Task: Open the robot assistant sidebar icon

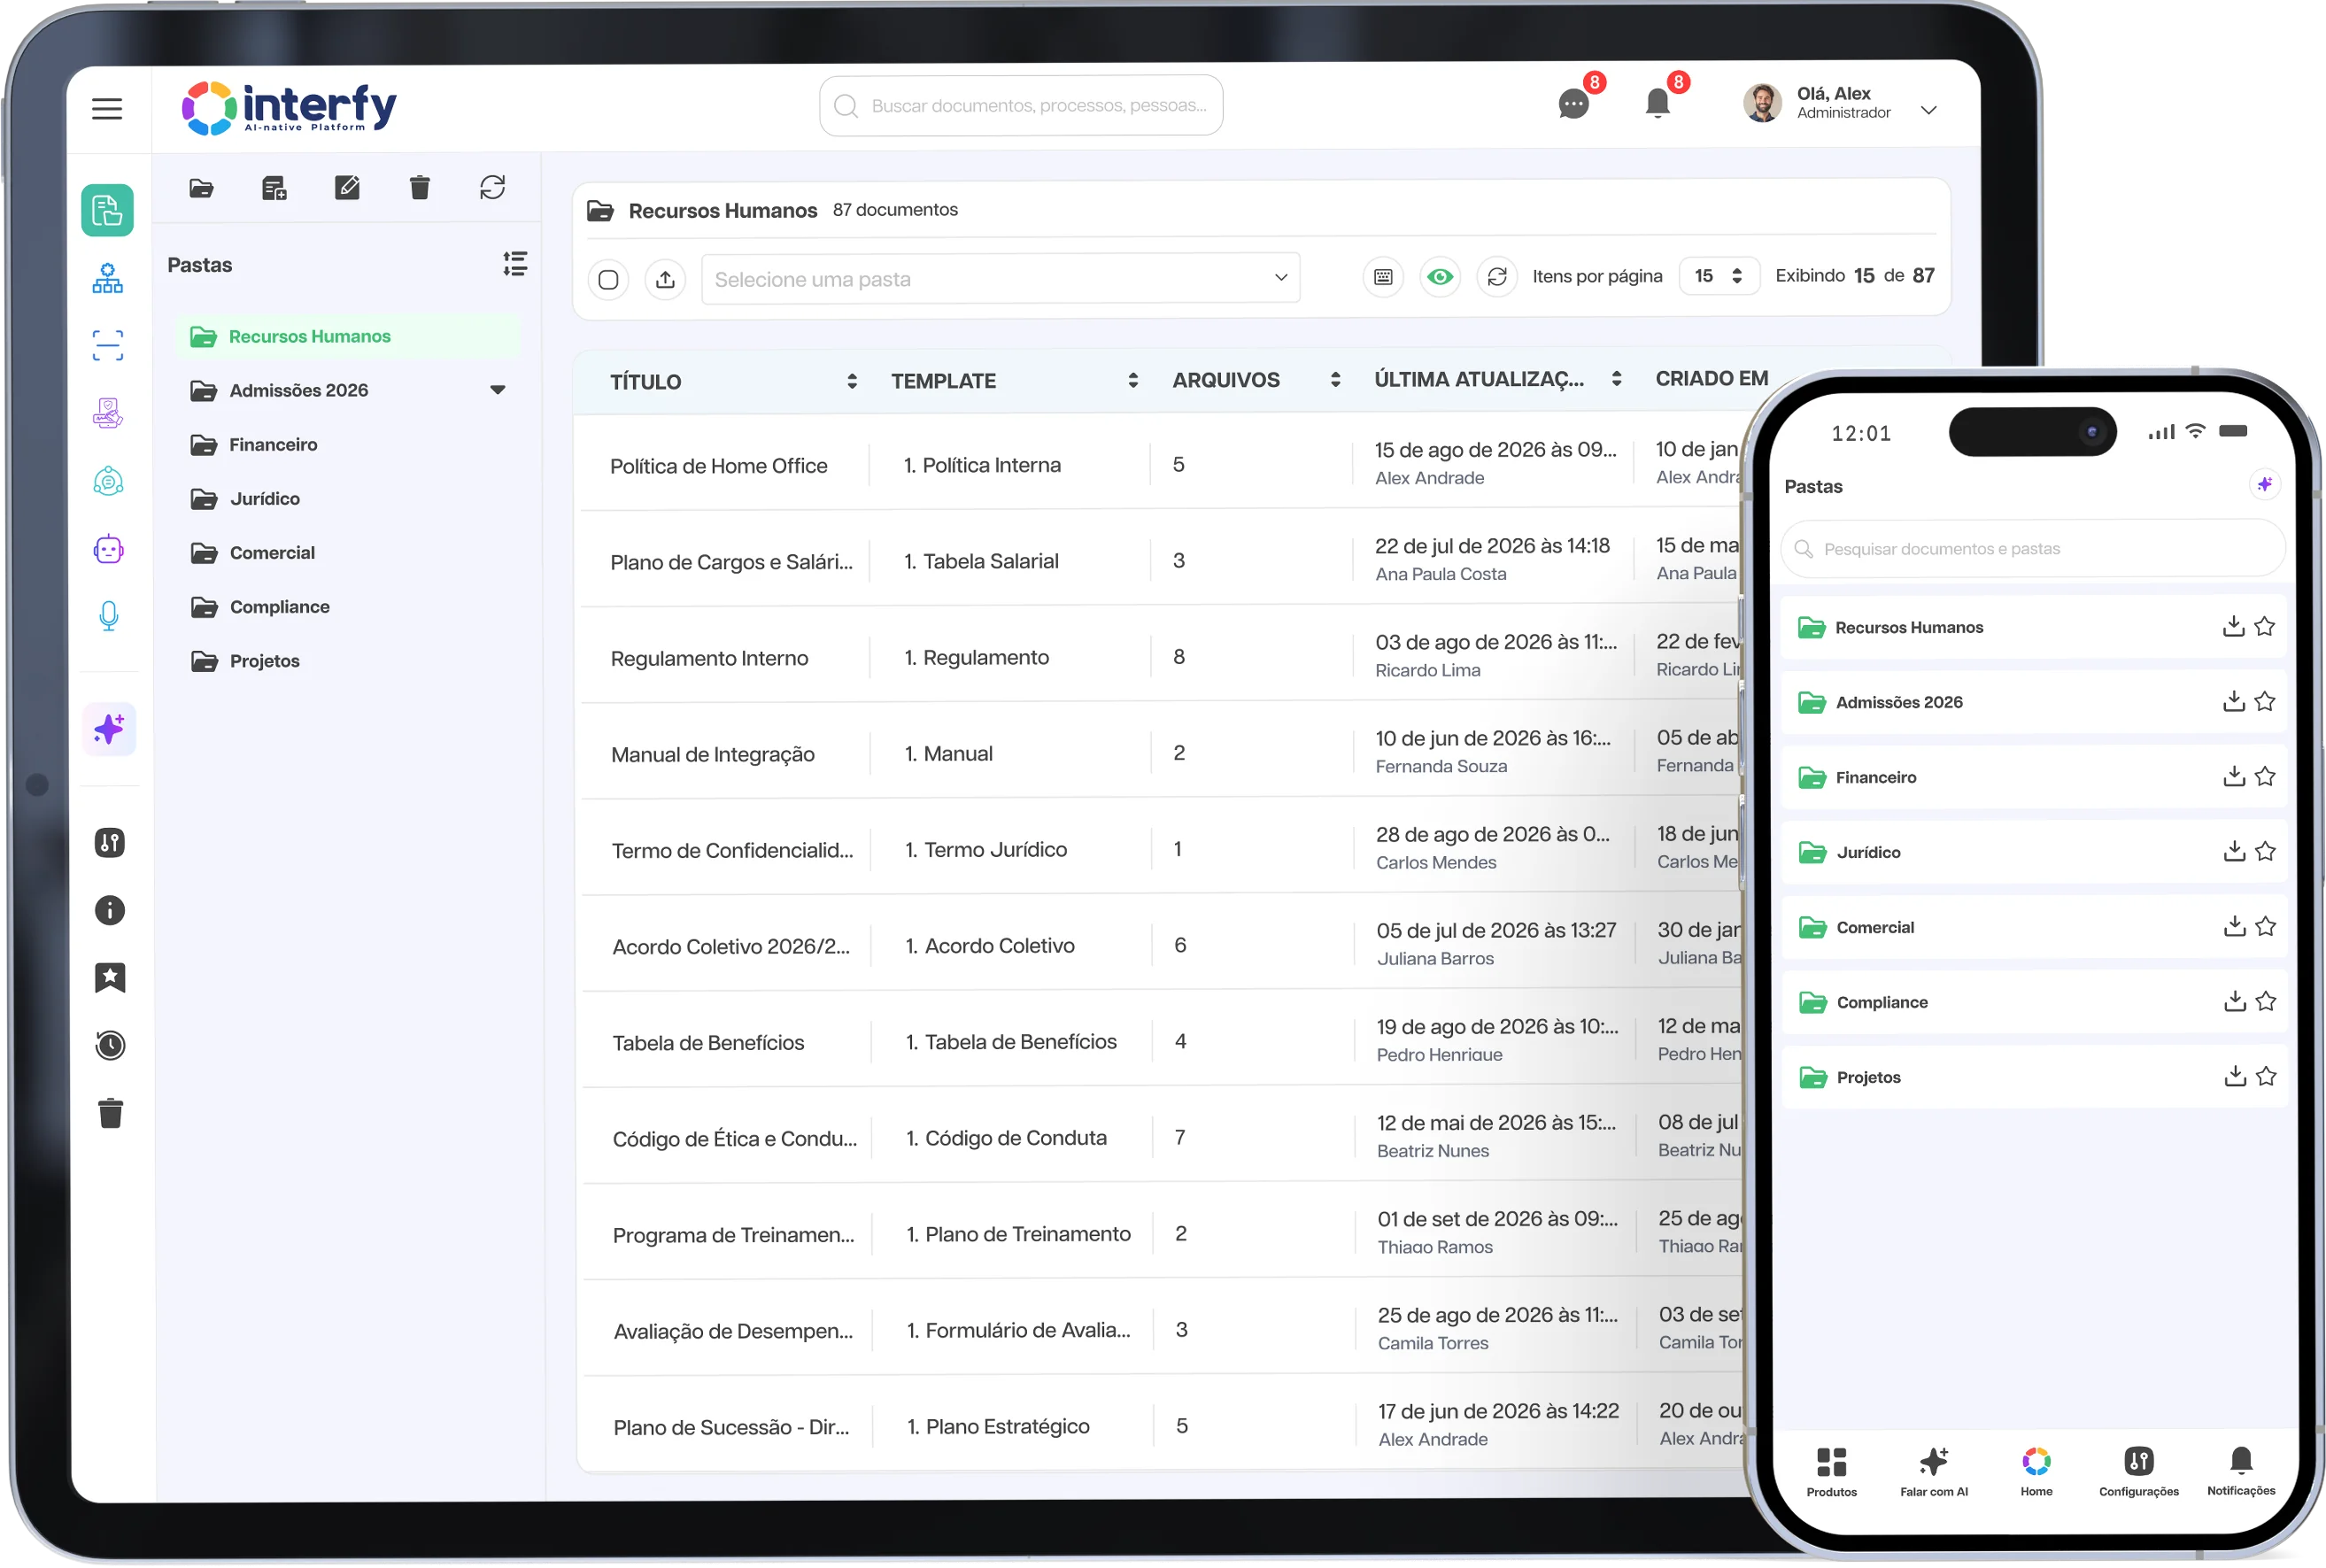Action: coord(108,549)
